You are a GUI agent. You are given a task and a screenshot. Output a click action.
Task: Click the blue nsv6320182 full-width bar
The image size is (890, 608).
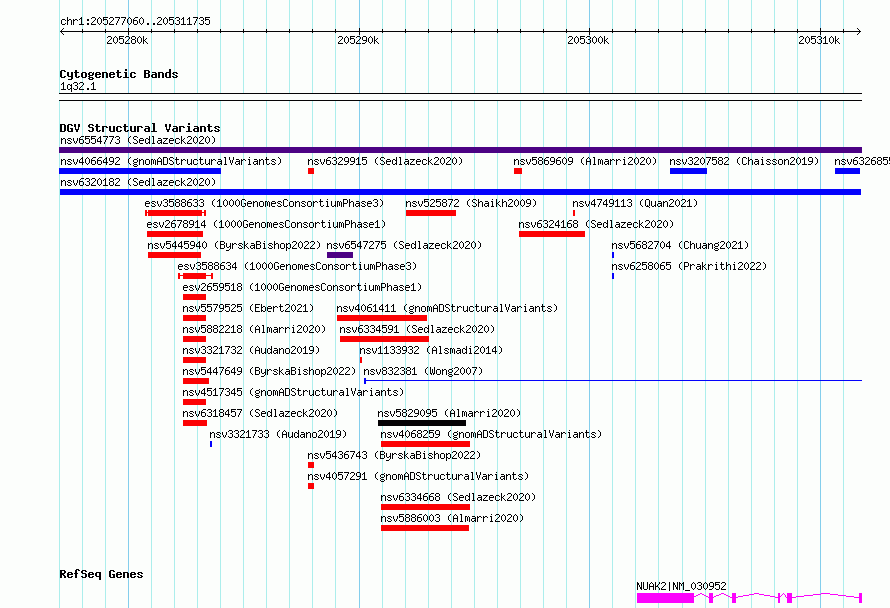point(460,192)
